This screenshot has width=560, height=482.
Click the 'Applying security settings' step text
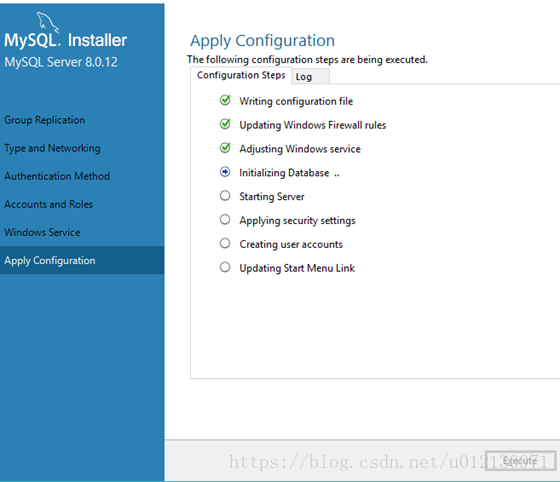298,221
